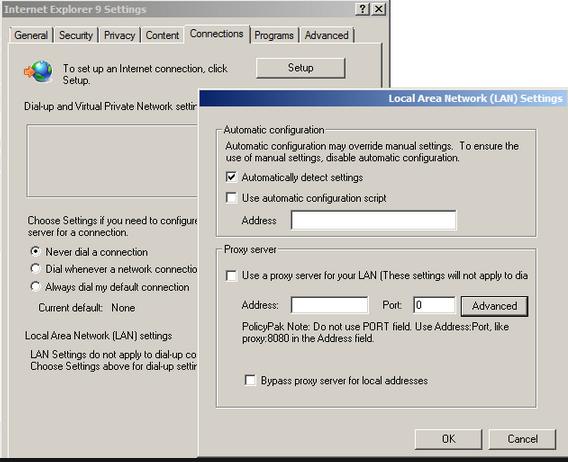Click the Setup button

coord(300,68)
